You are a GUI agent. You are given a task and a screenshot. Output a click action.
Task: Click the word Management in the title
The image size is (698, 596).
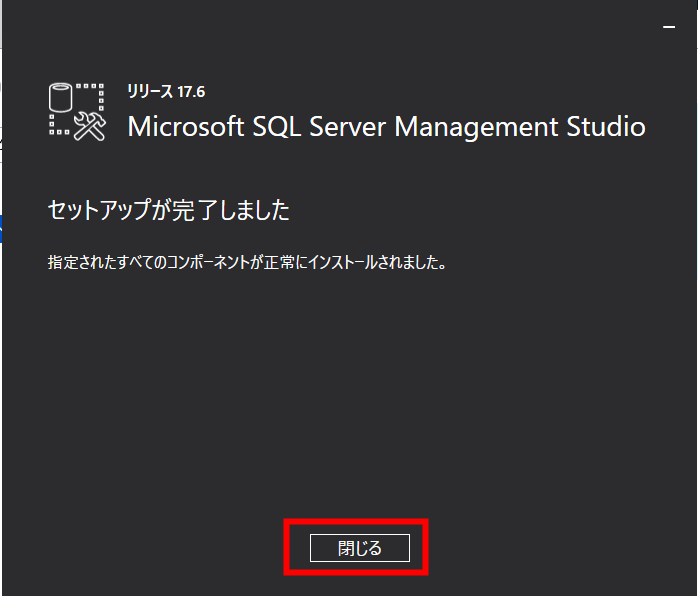click(x=476, y=128)
